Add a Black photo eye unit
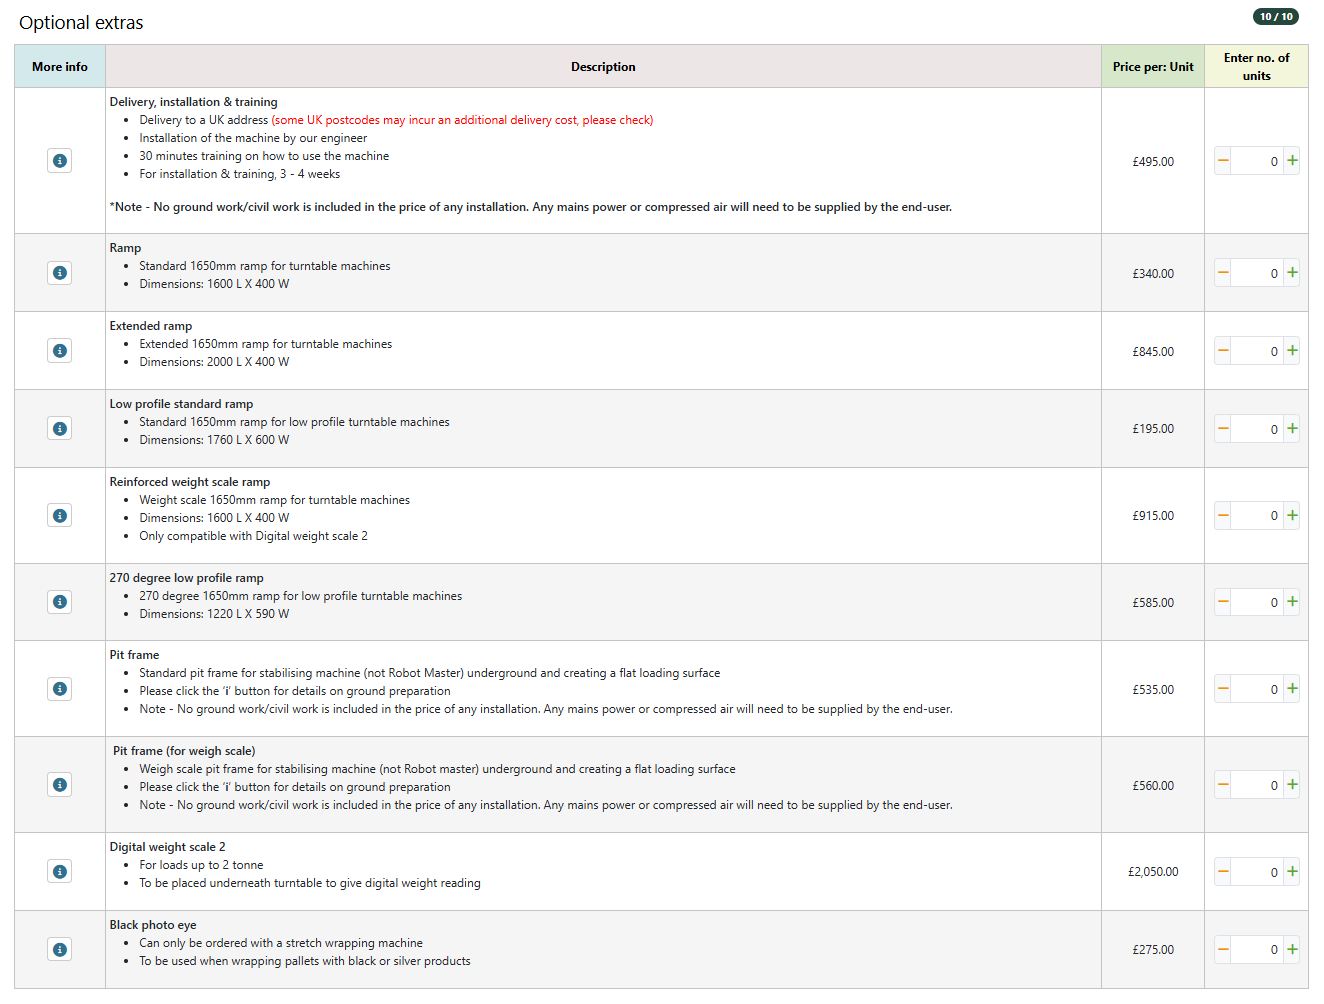Screen dimensions: 1324x1004 (1292, 950)
